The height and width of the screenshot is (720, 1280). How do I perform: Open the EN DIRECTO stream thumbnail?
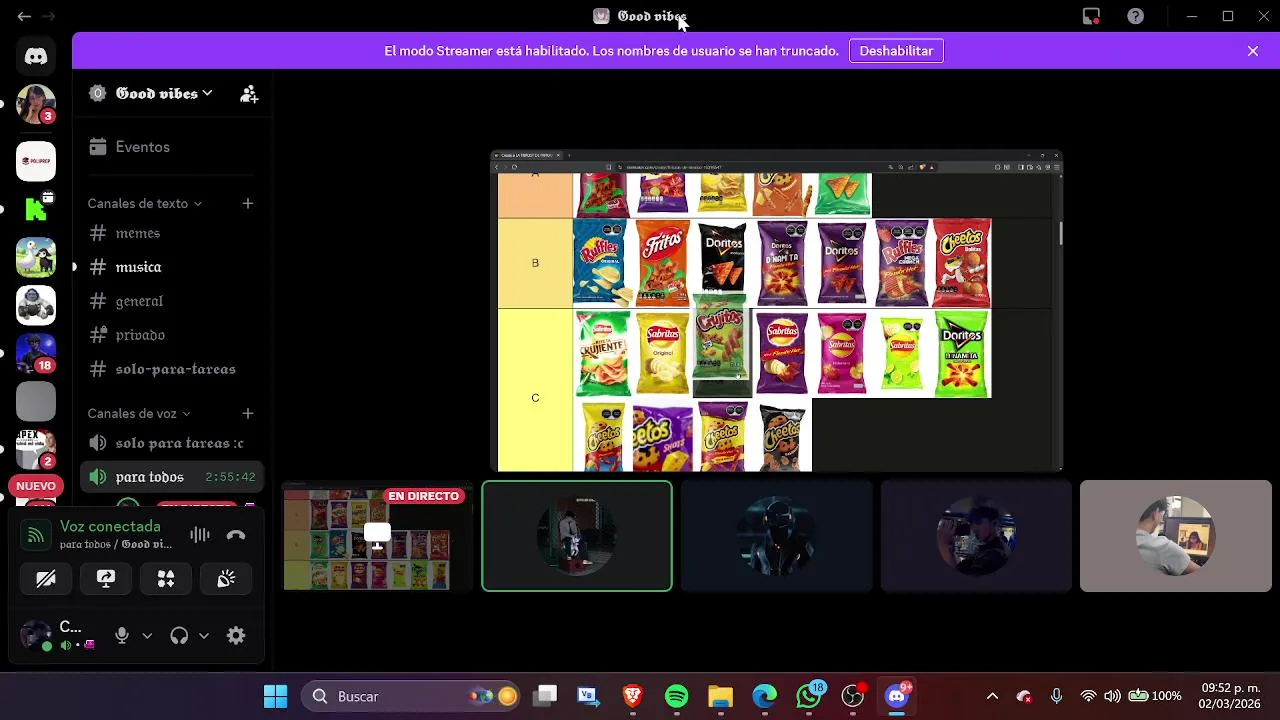click(377, 536)
